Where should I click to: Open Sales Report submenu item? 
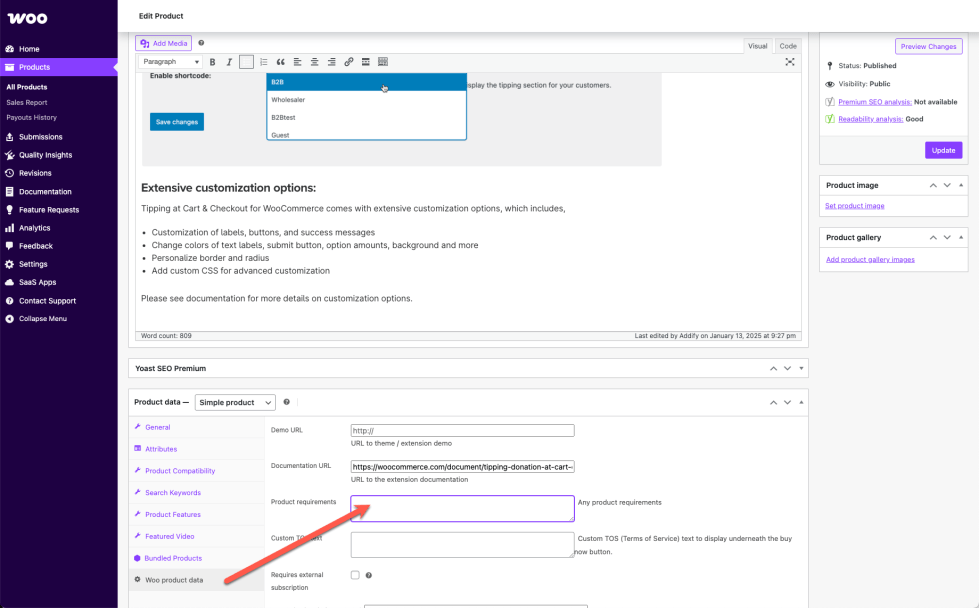tap(27, 102)
